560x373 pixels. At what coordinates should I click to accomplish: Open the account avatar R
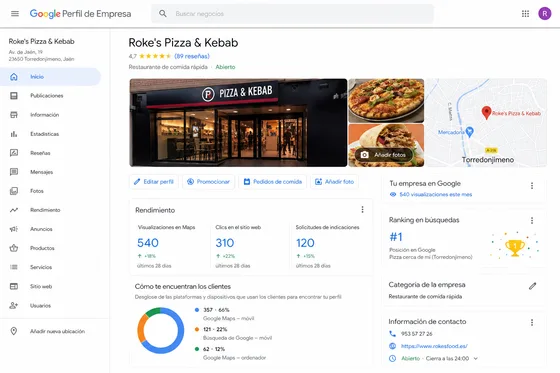(x=545, y=14)
